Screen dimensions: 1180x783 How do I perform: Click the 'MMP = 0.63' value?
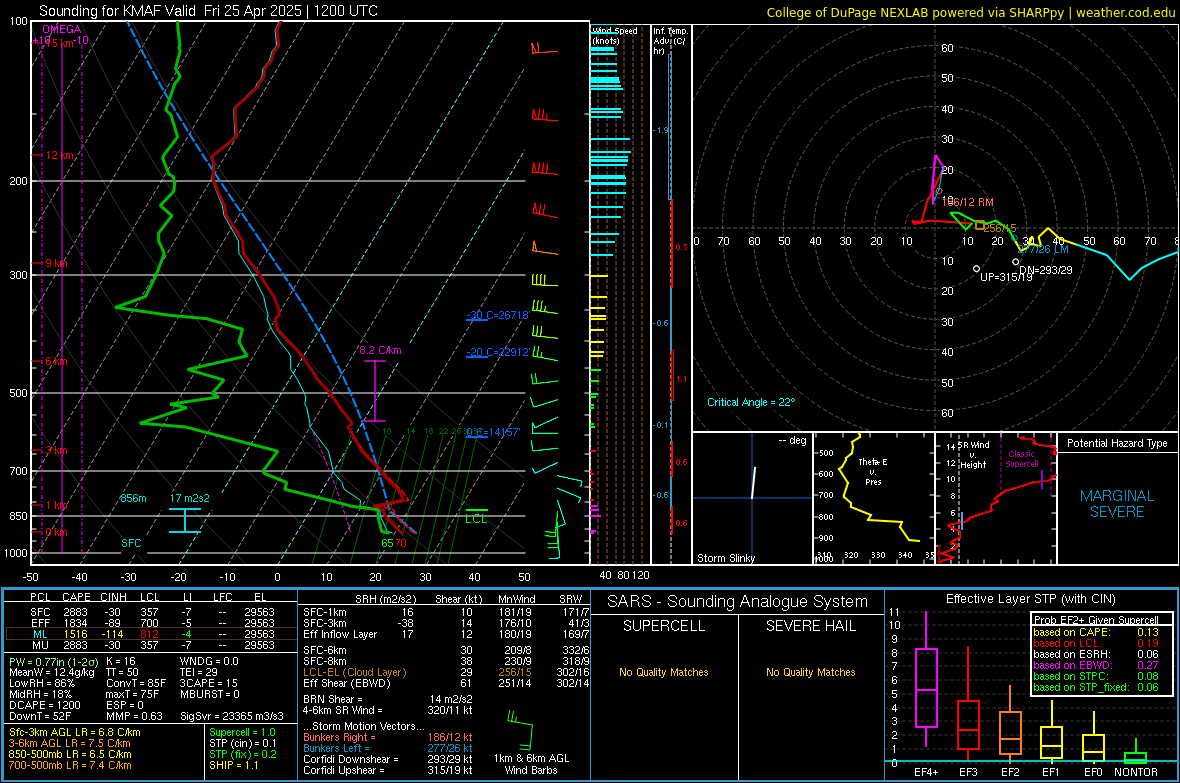click(135, 716)
